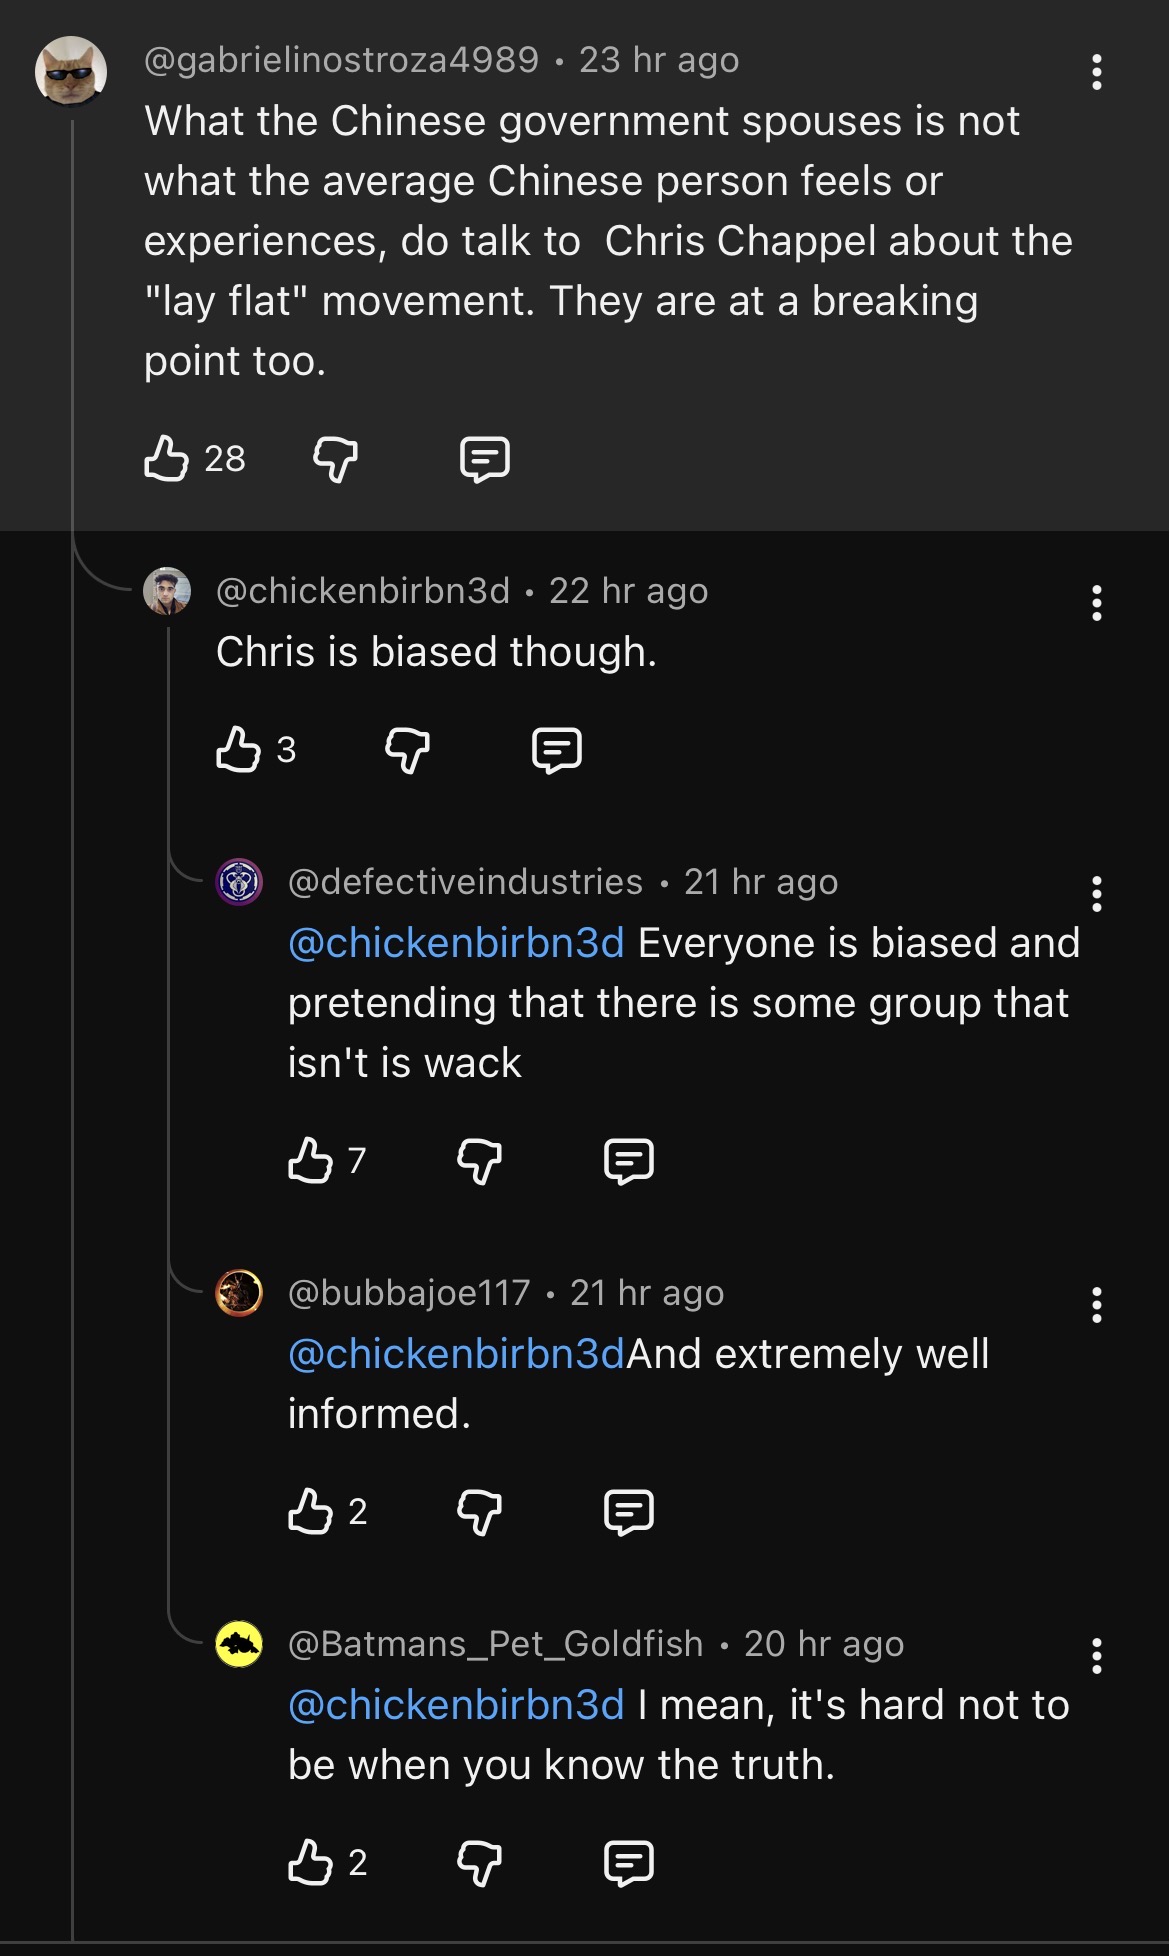Tap Batmans_Pet_Goldfish's yellow avatar

239,1644
